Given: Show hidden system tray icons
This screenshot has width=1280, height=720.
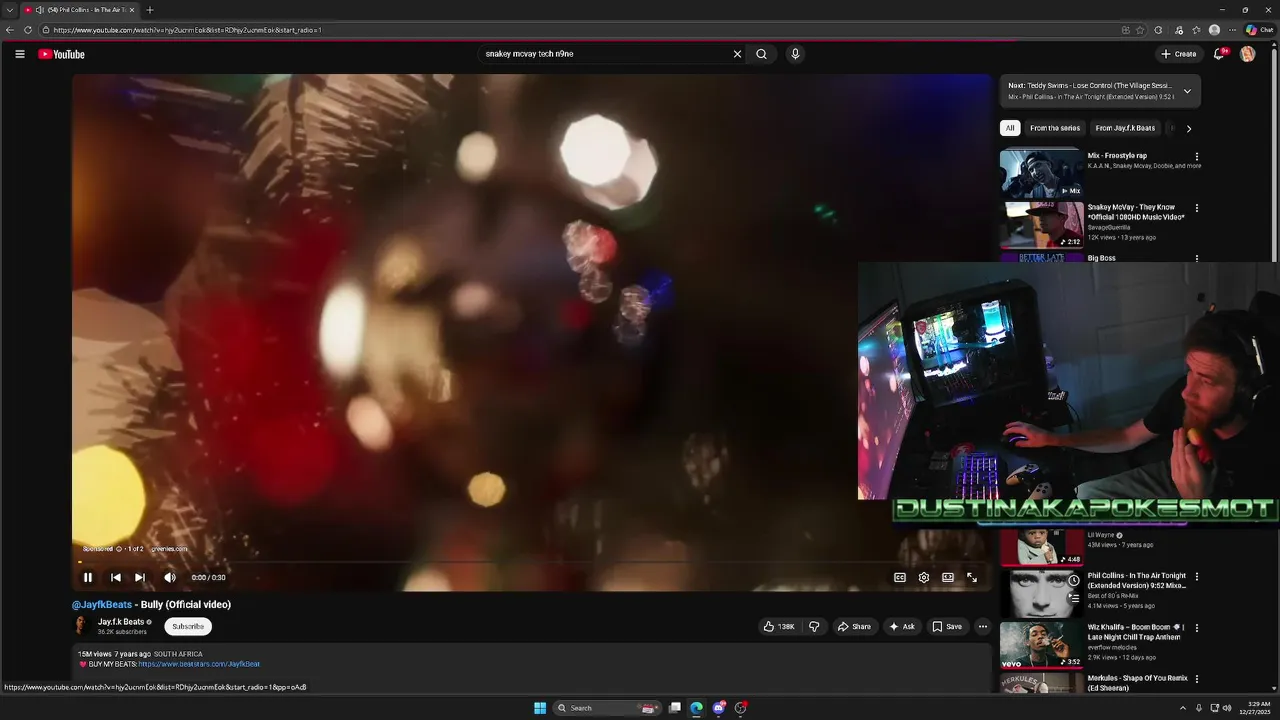Looking at the screenshot, I should tap(1183, 708).
